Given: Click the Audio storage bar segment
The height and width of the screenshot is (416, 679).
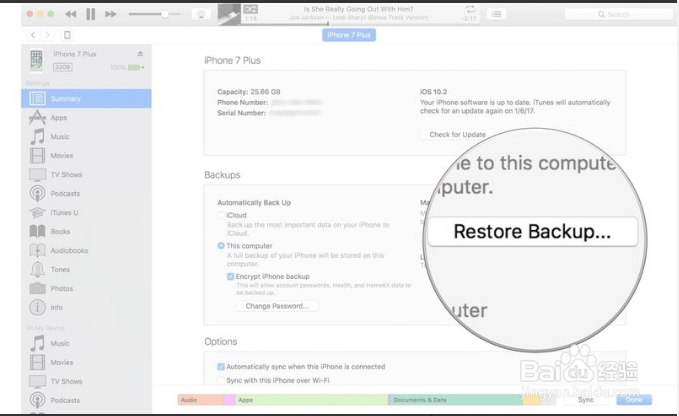Looking at the screenshot, I should [201, 400].
